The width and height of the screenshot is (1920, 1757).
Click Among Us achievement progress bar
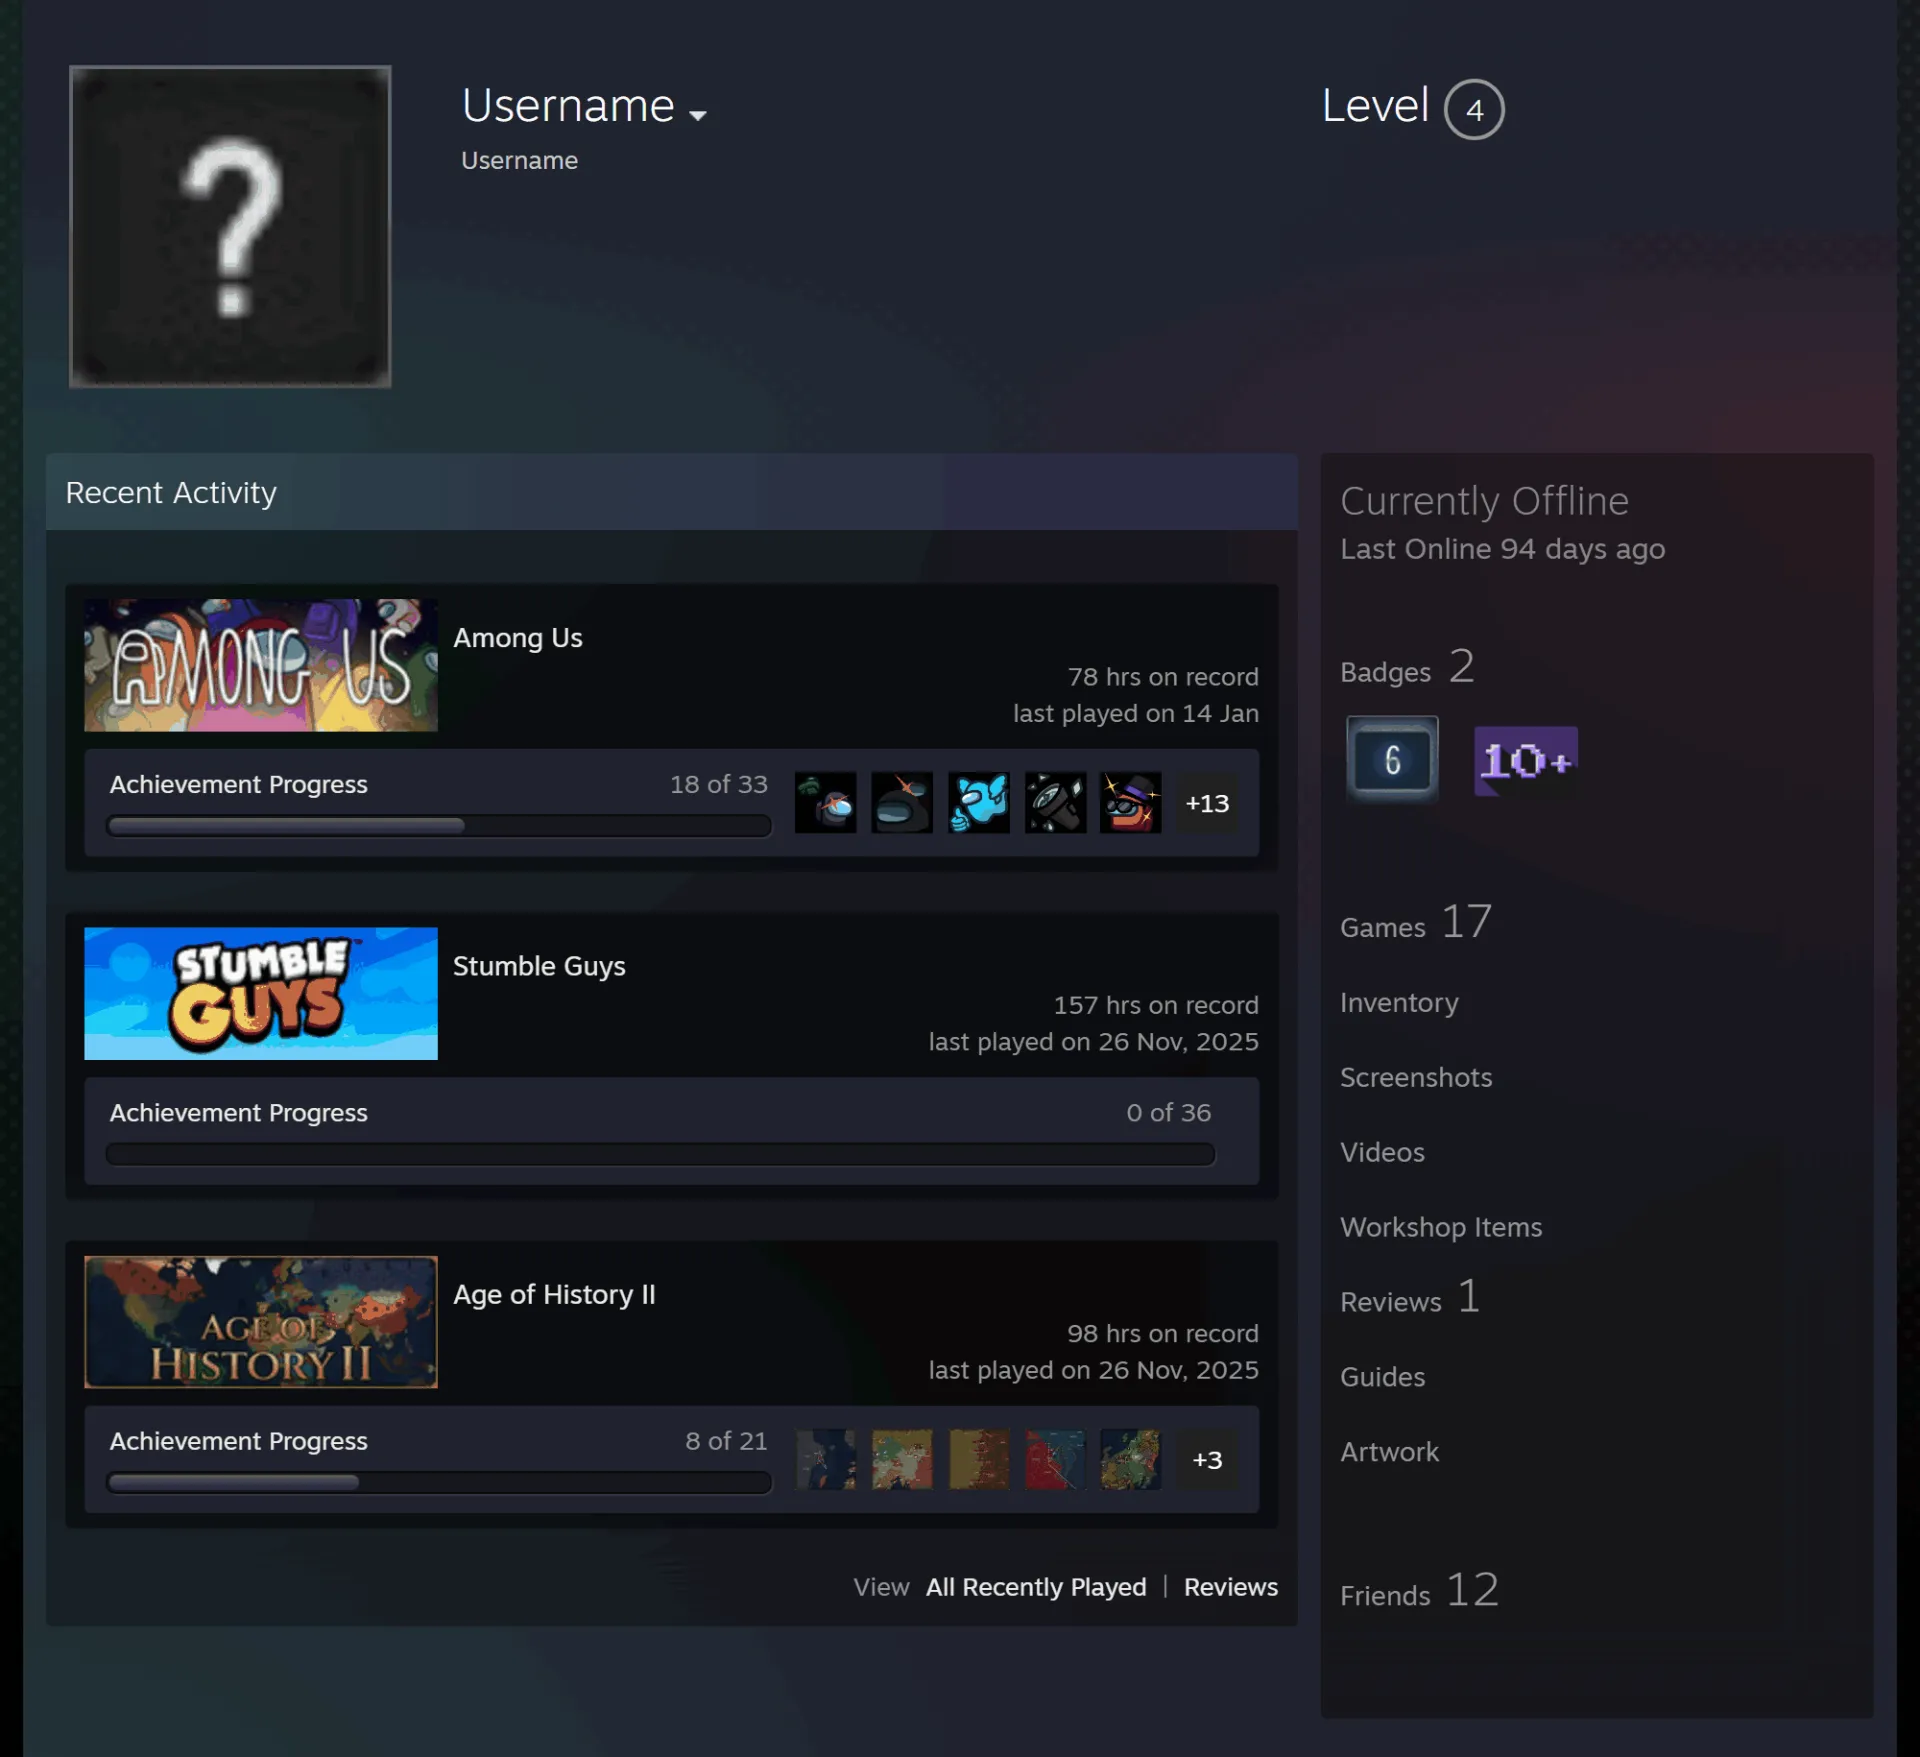[439, 826]
